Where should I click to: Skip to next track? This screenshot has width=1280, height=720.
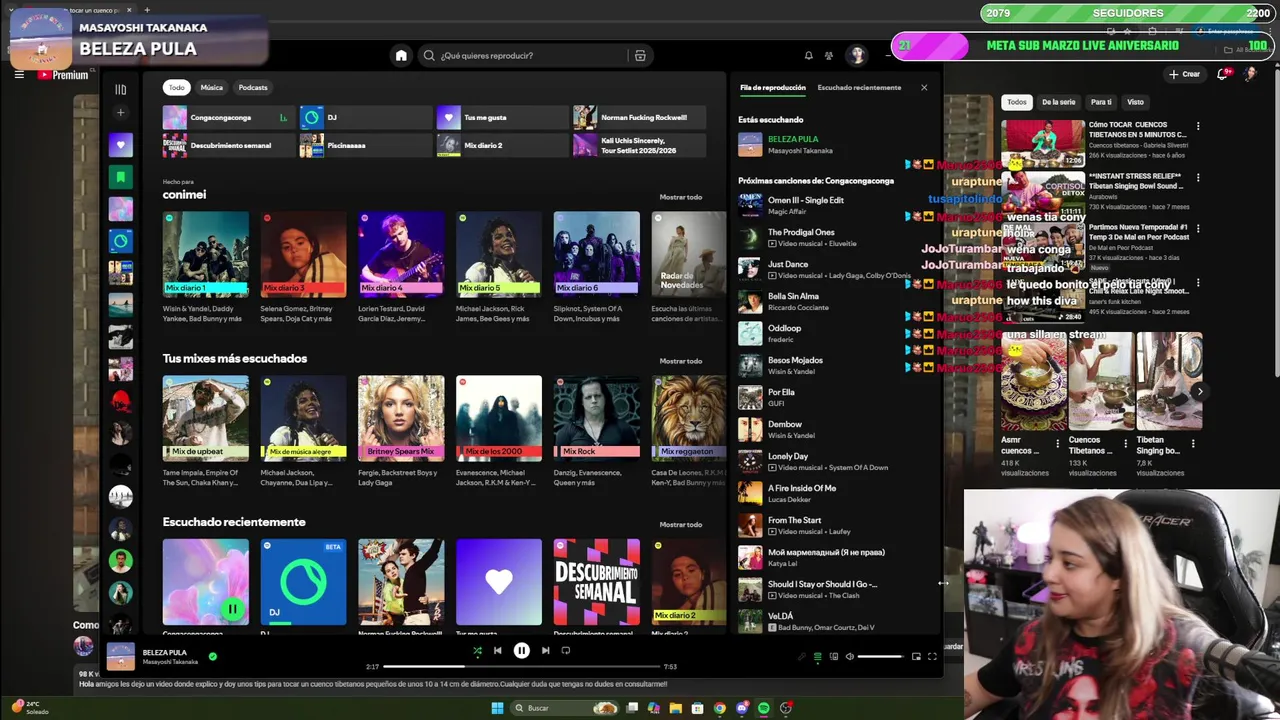point(545,650)
